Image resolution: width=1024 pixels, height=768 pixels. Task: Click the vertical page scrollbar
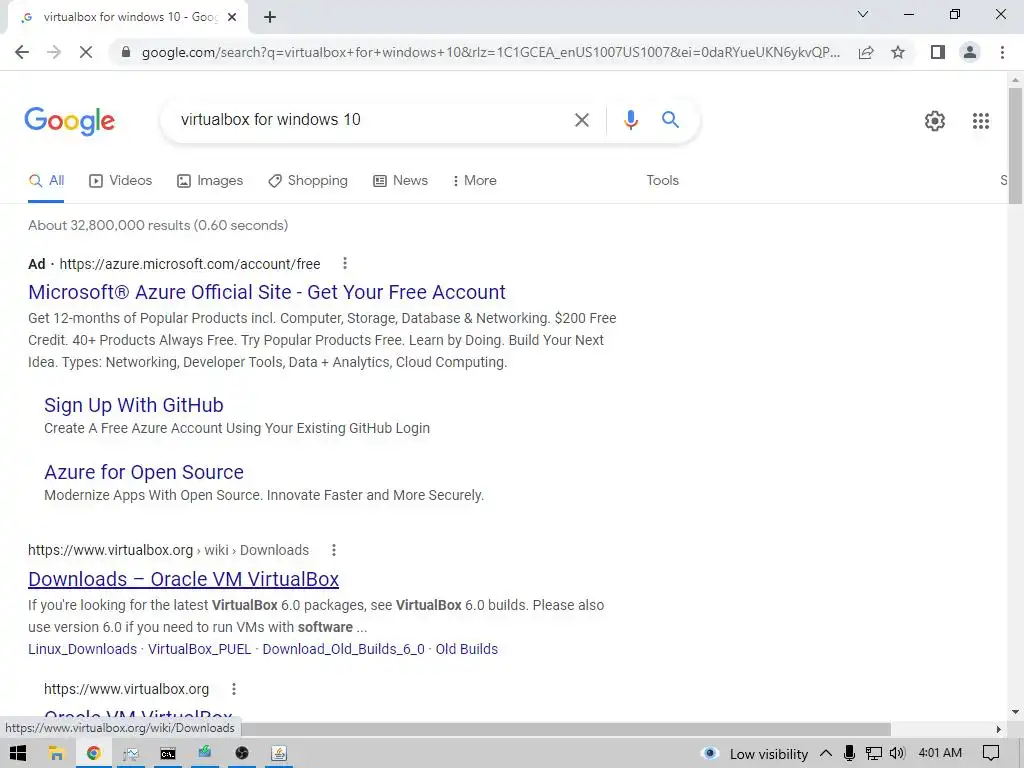[1015, 146]
